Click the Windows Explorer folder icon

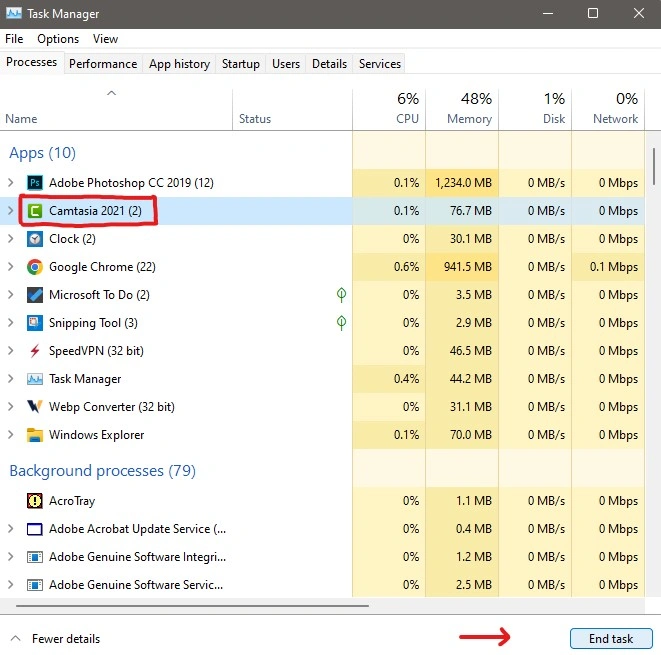click(35, 435)
